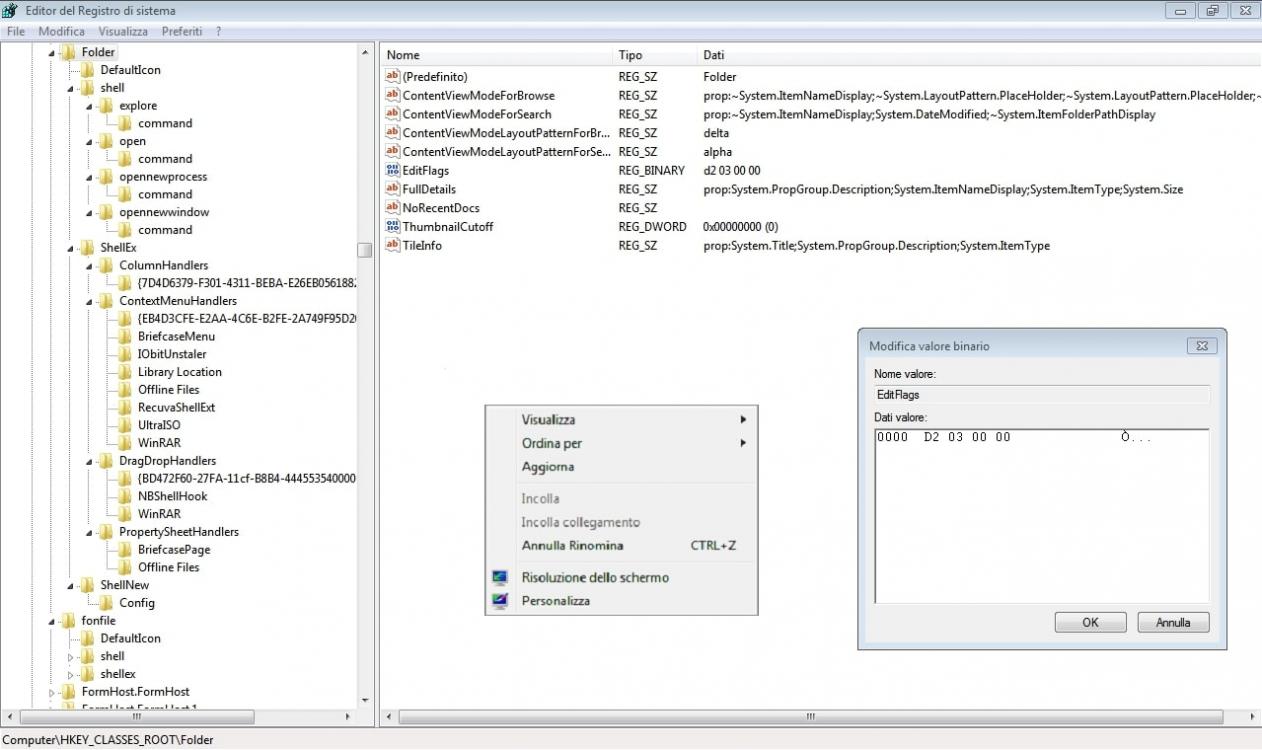
Task: Collapse the Folder key in the tree
Action: [x=52, y=53]
